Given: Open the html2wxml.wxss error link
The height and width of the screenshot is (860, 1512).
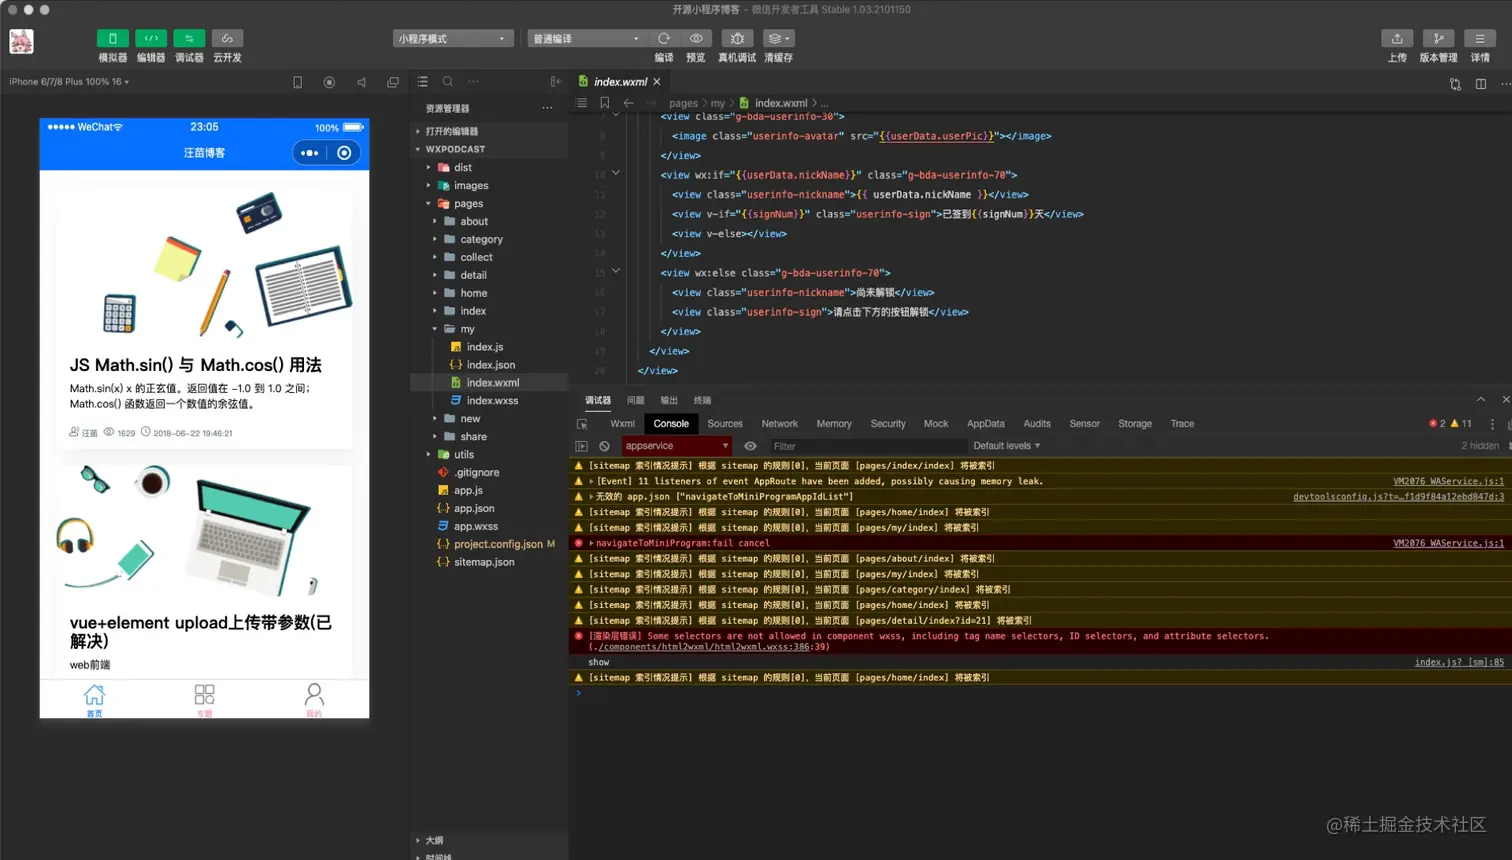Looking at the screenshot, I should [x=704, y=647].
